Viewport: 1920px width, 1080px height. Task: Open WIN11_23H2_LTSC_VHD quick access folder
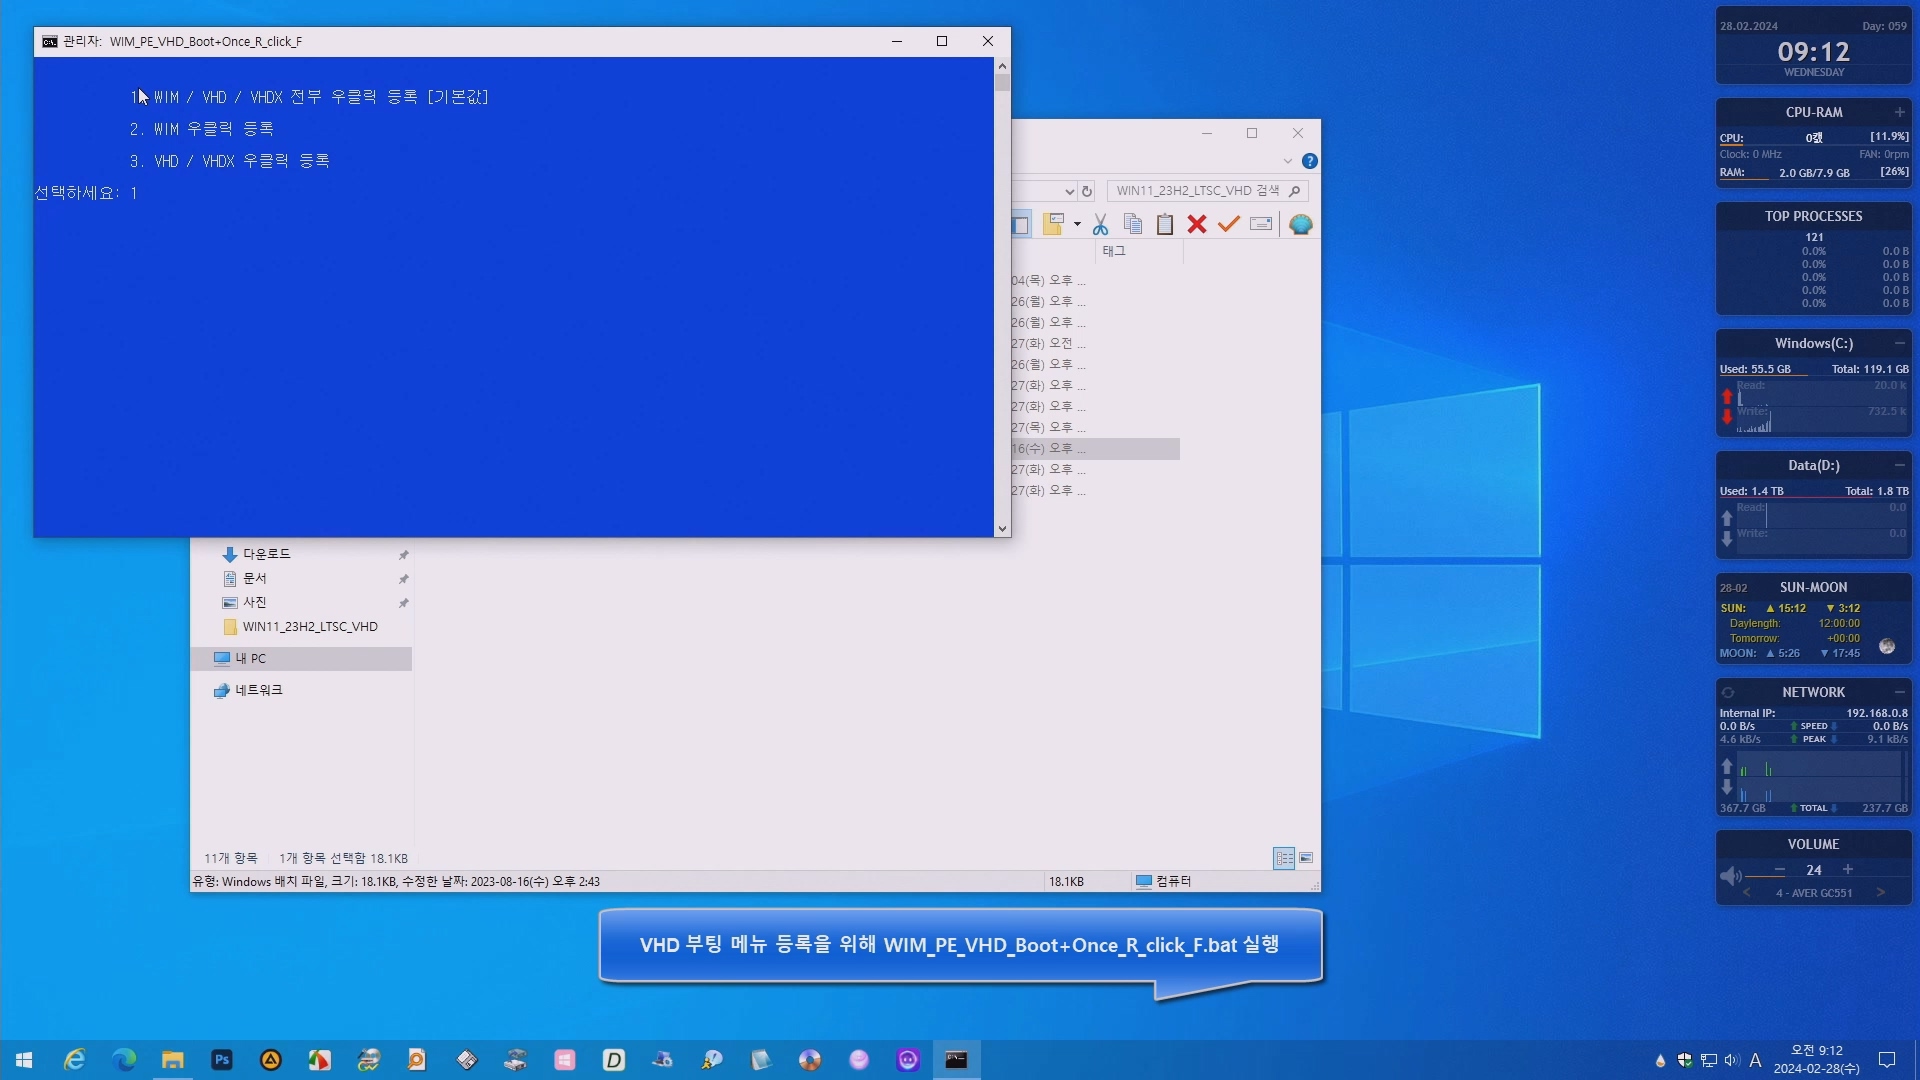click(x=309, y=627)
